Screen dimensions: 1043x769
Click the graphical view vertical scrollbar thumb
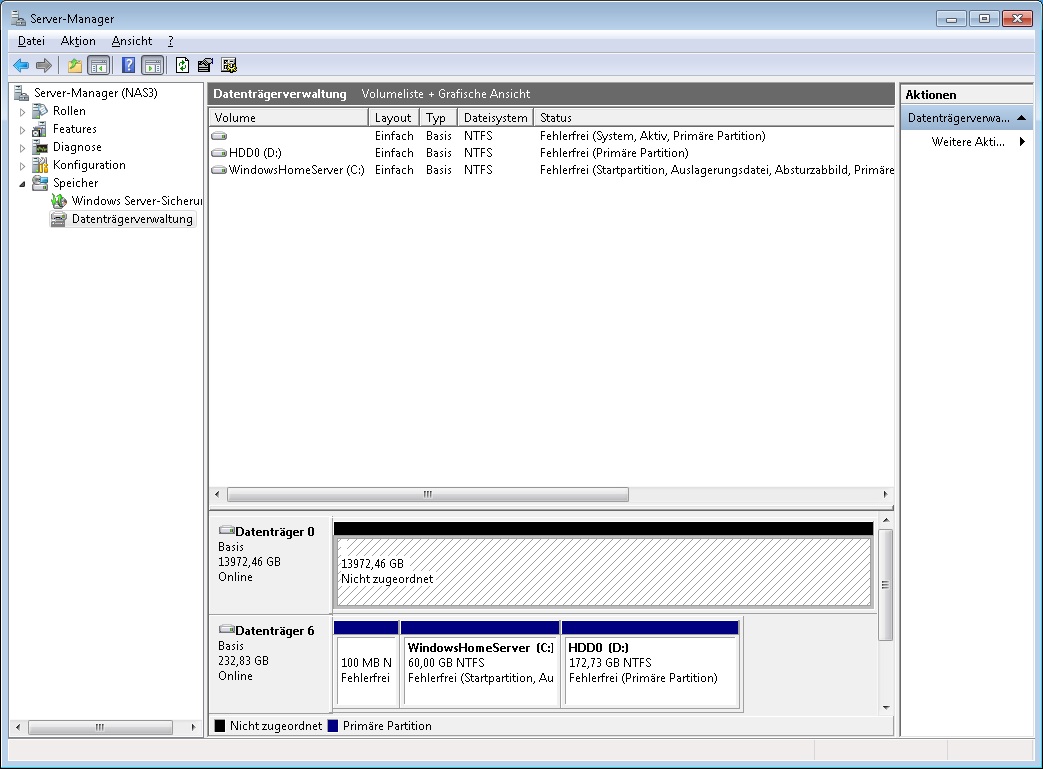pyautogui.click(x=885, y=585)
